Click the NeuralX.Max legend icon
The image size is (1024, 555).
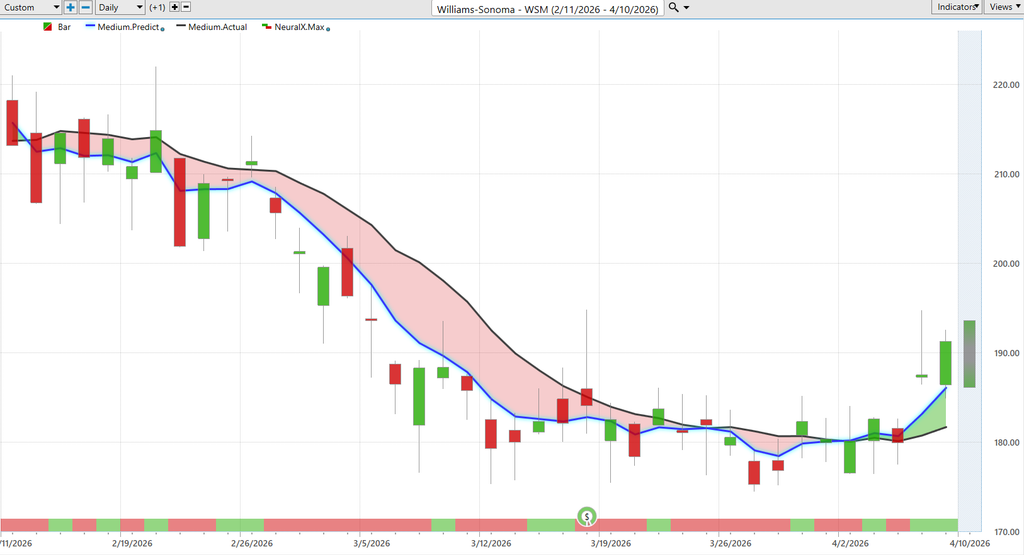click(x=266, y=27)
